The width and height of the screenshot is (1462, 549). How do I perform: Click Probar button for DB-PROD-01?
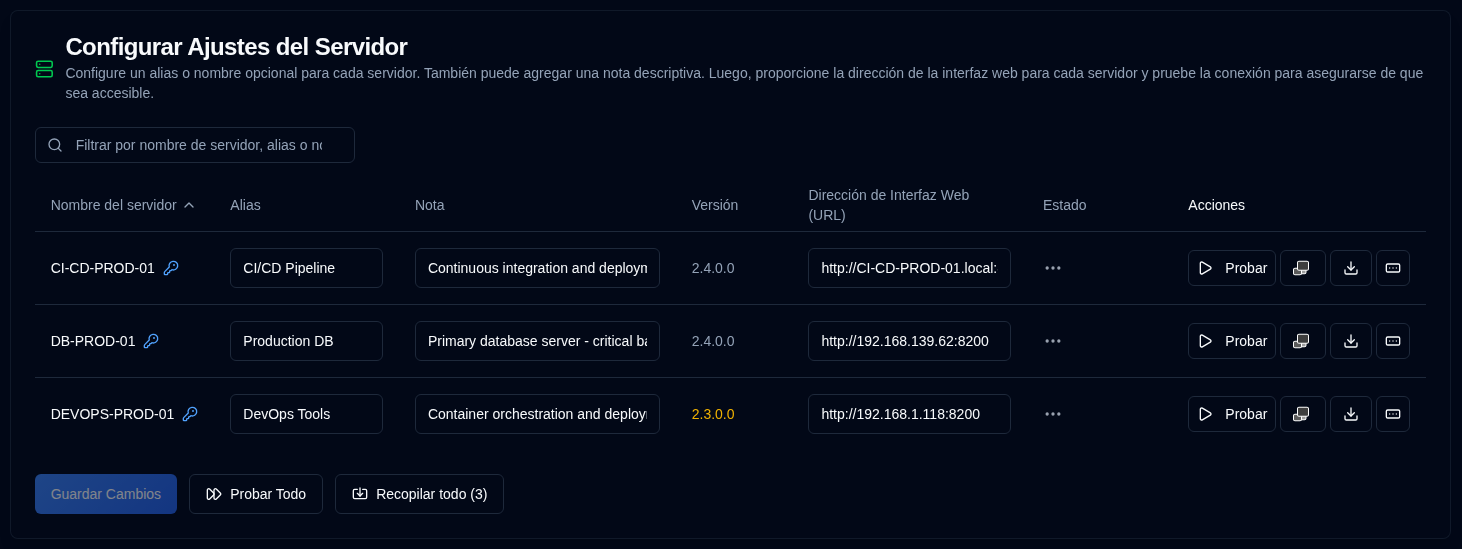pyautogui.click(x=1232, y=341)
